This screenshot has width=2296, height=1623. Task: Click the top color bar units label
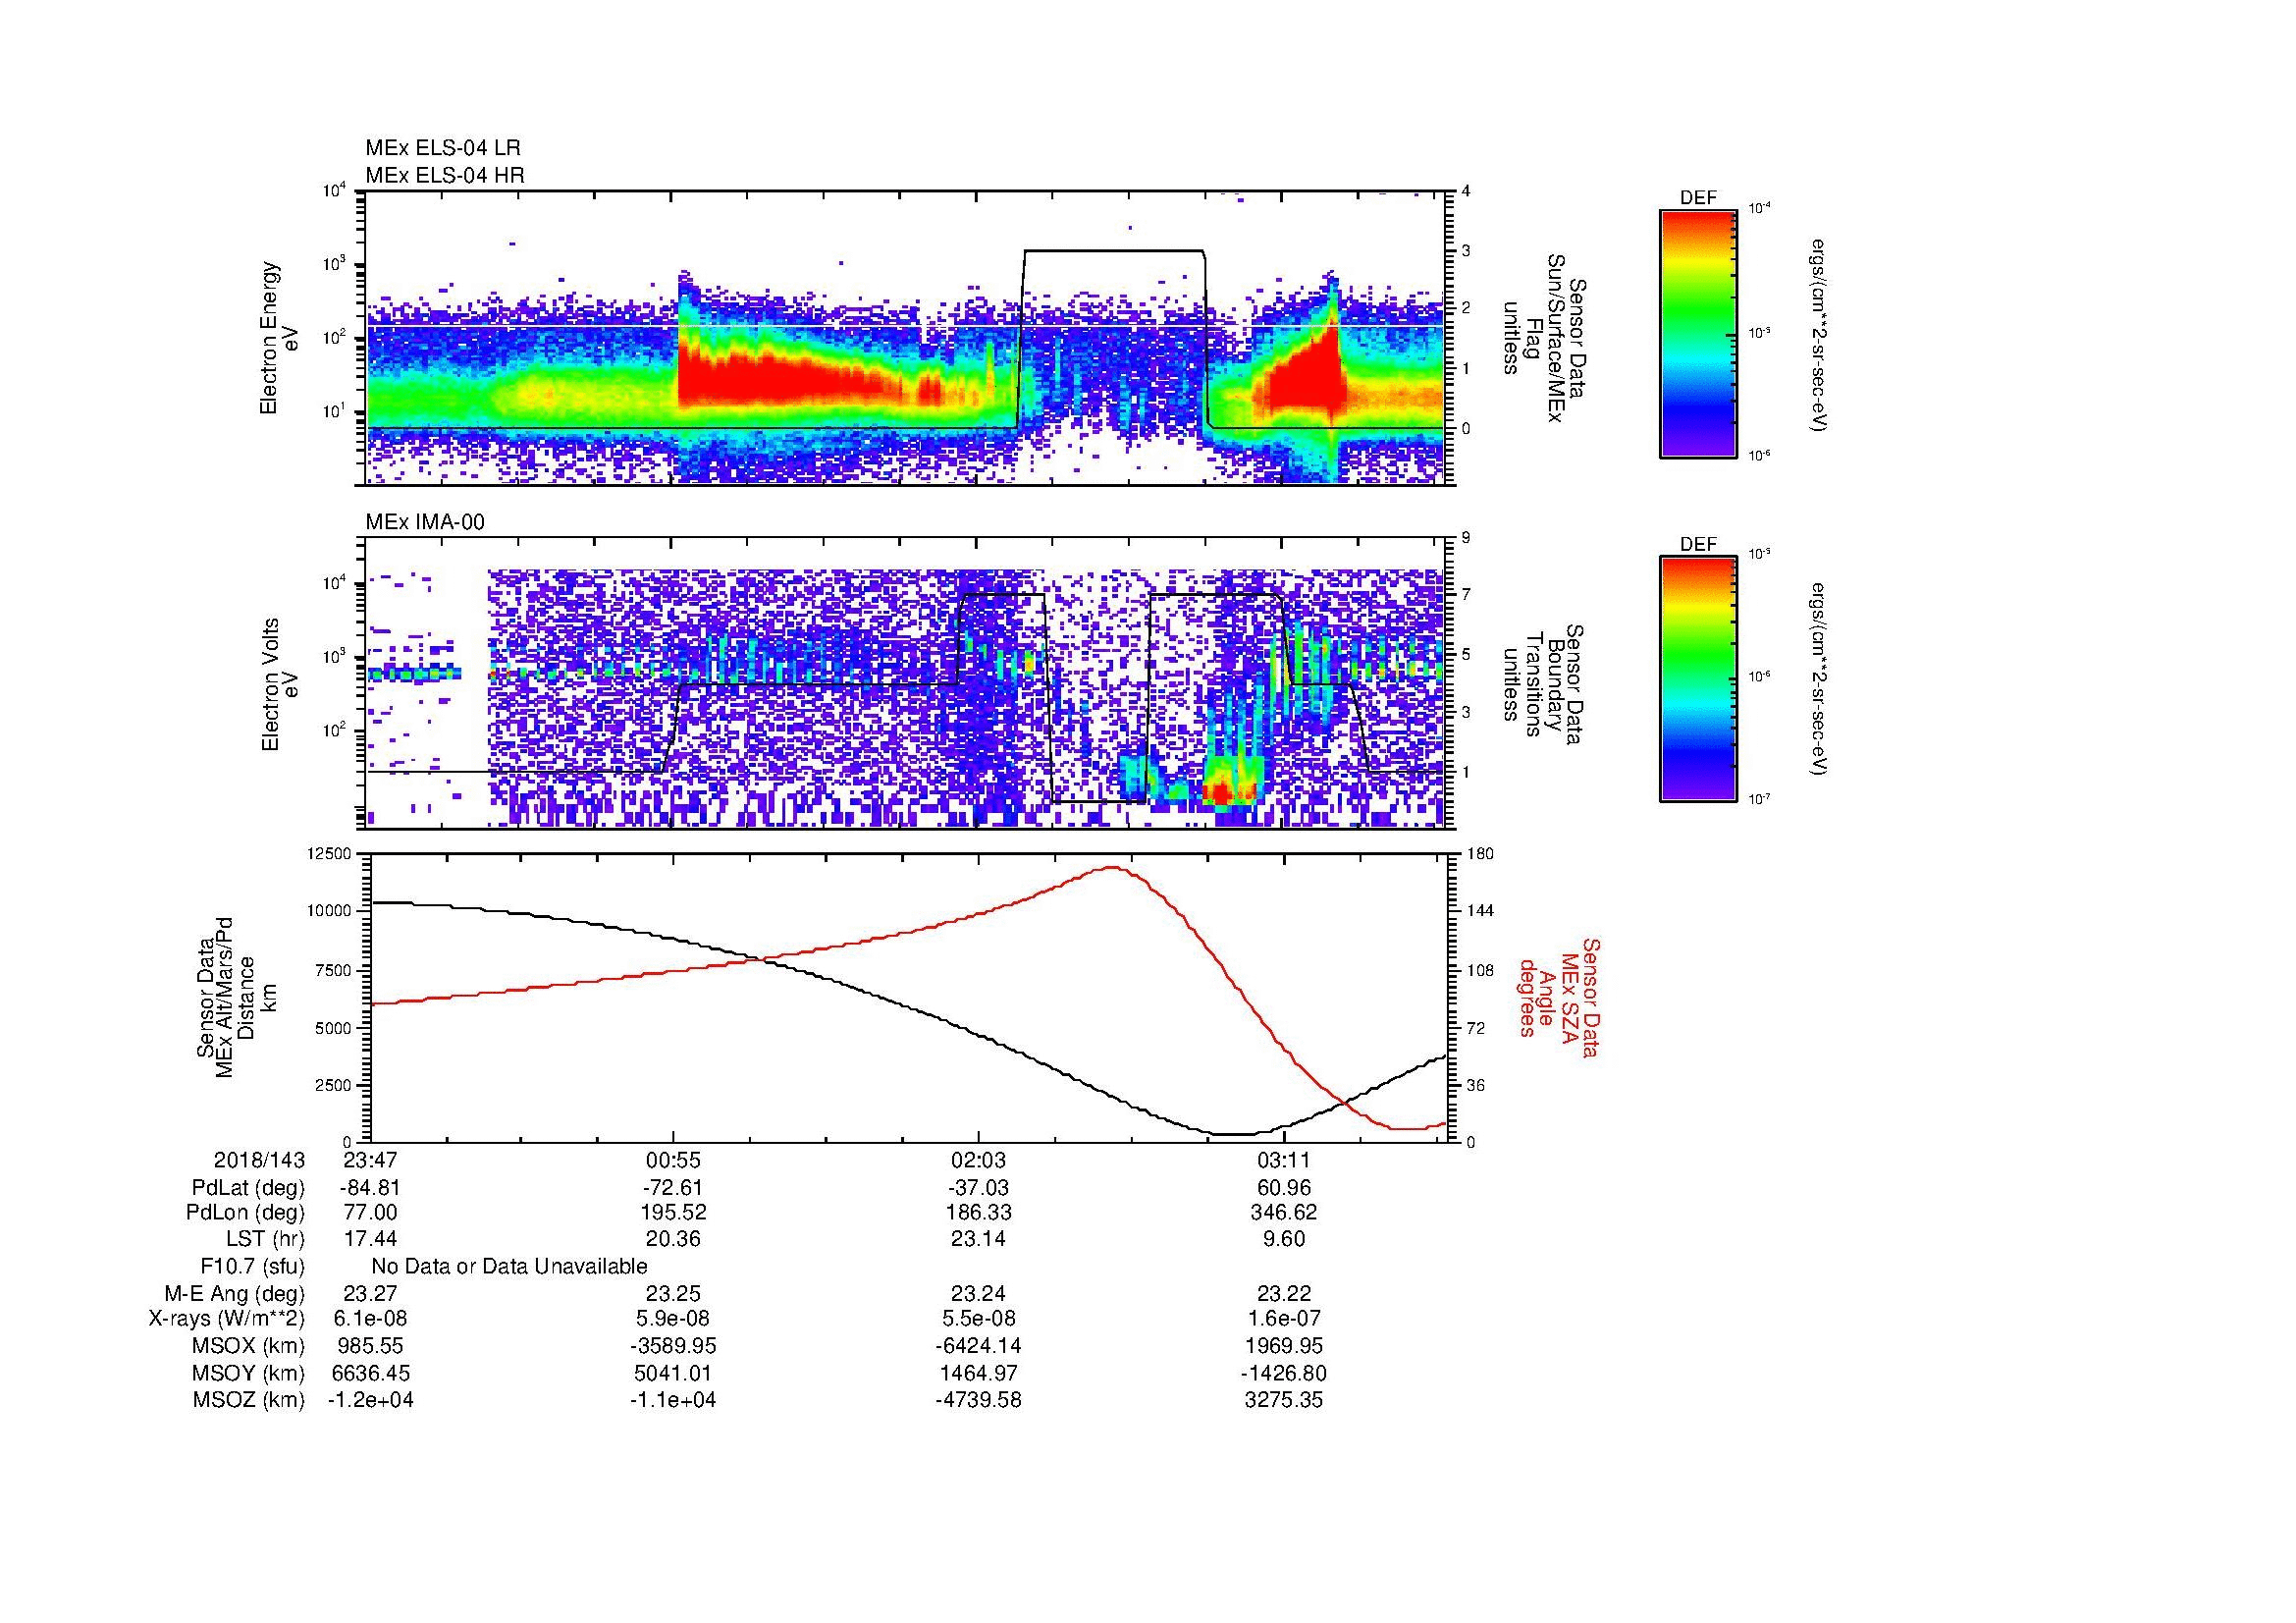1820,334
